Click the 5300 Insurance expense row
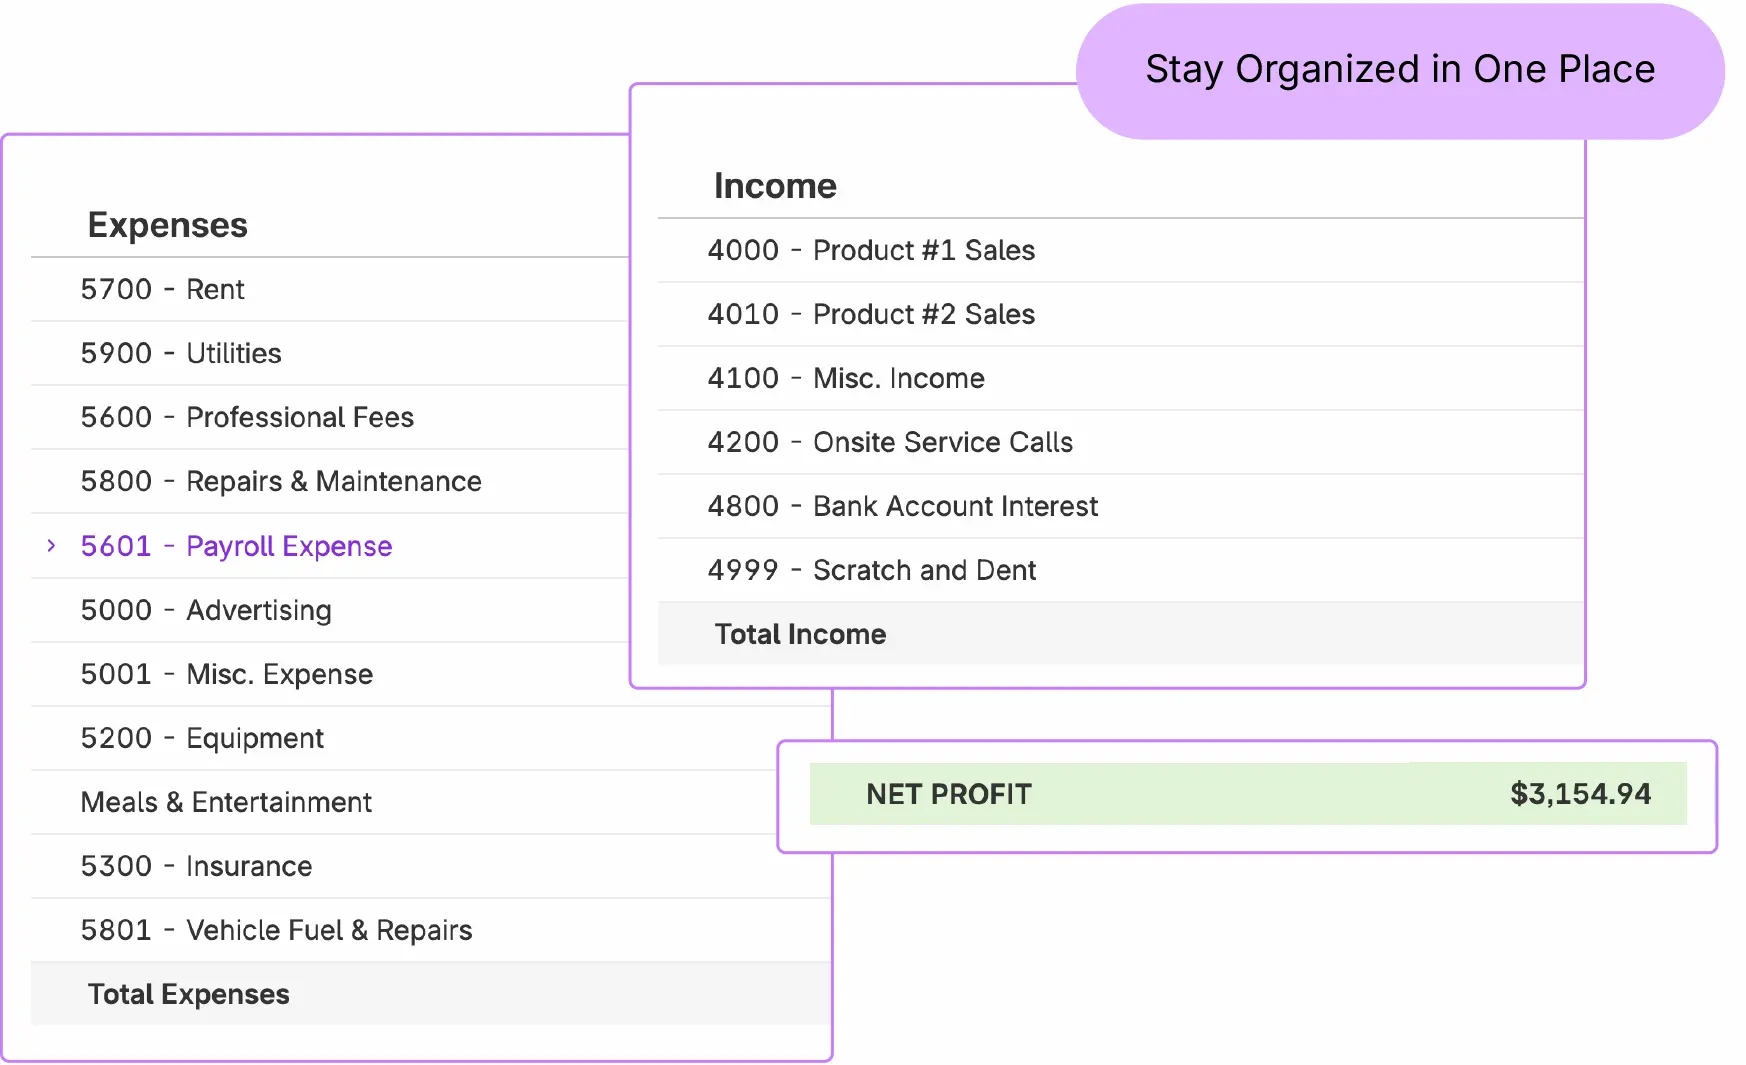Viewport: 1746px width, 1065px height. 196,866
